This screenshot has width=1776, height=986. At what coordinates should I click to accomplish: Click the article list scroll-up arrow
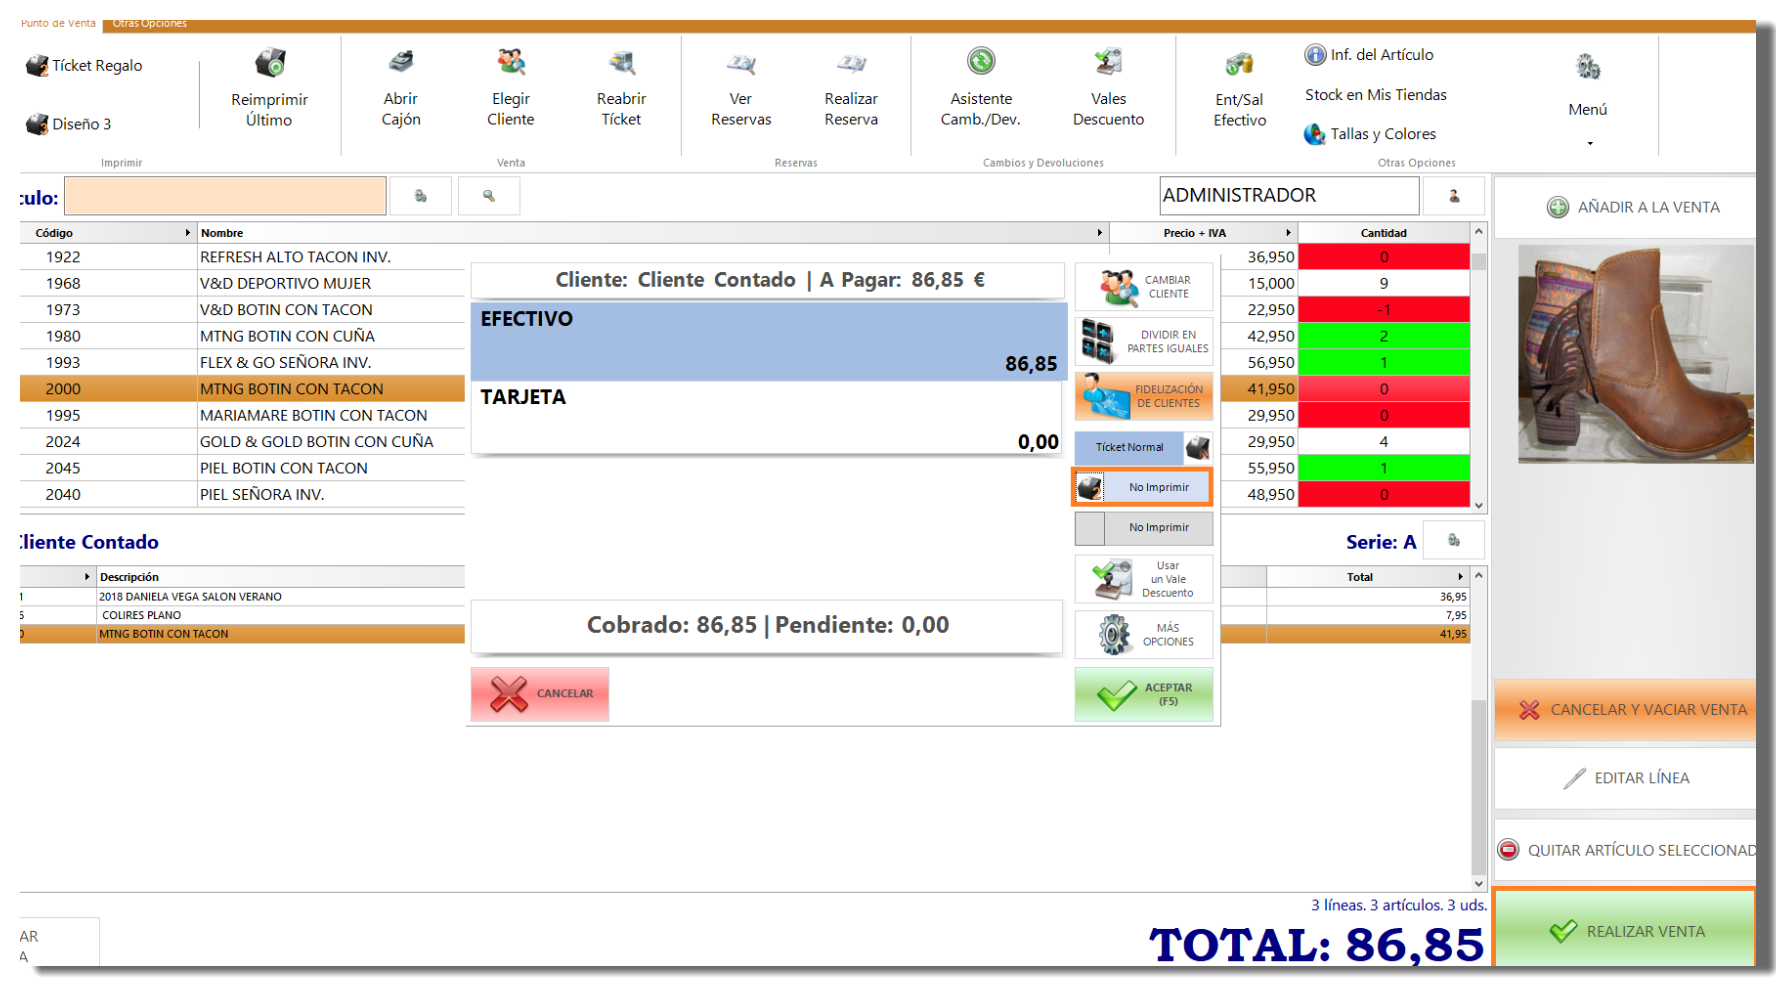point(1479,232)
